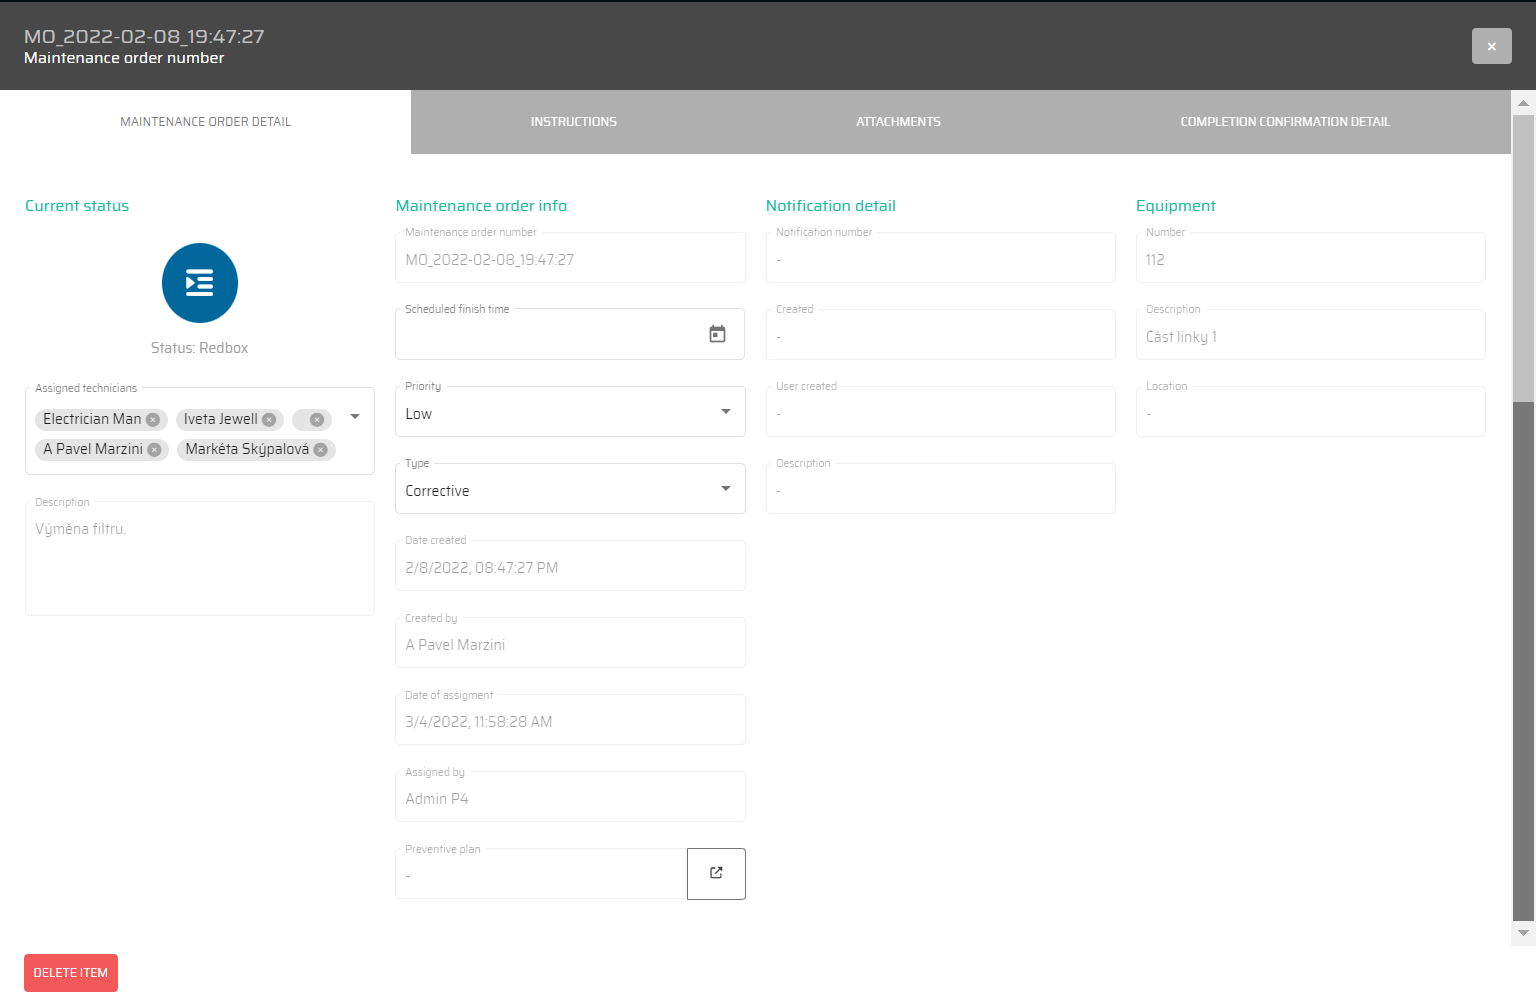
Task: Switch to the Instructions tab
Action: 573,122
